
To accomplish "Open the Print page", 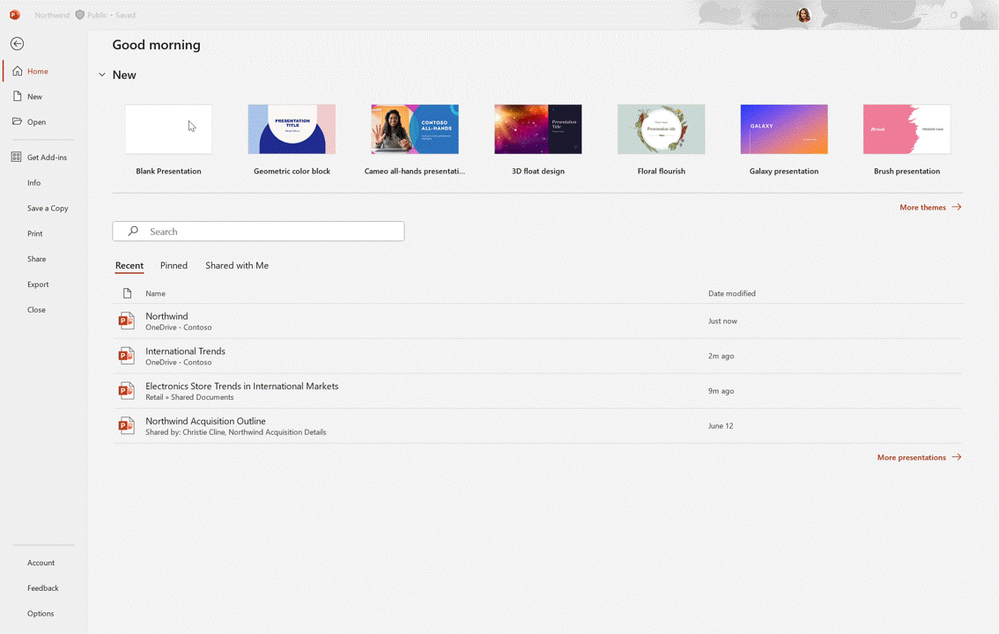I will (35, 234).
